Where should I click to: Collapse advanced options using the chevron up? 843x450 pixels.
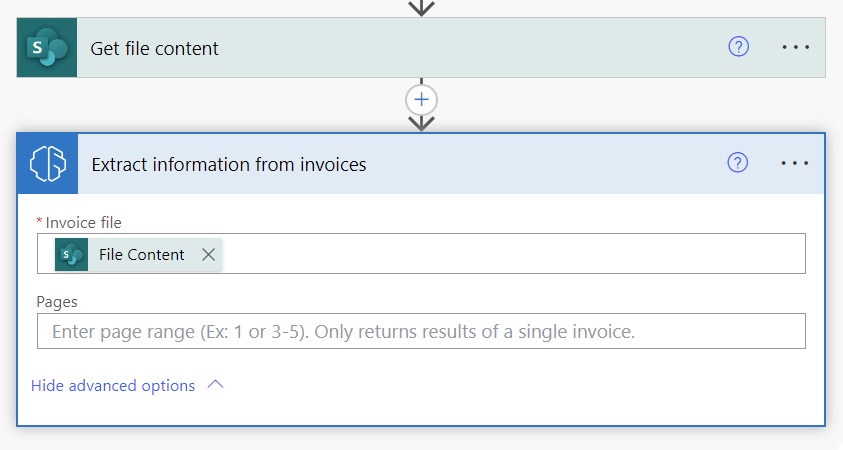point(215,384)
